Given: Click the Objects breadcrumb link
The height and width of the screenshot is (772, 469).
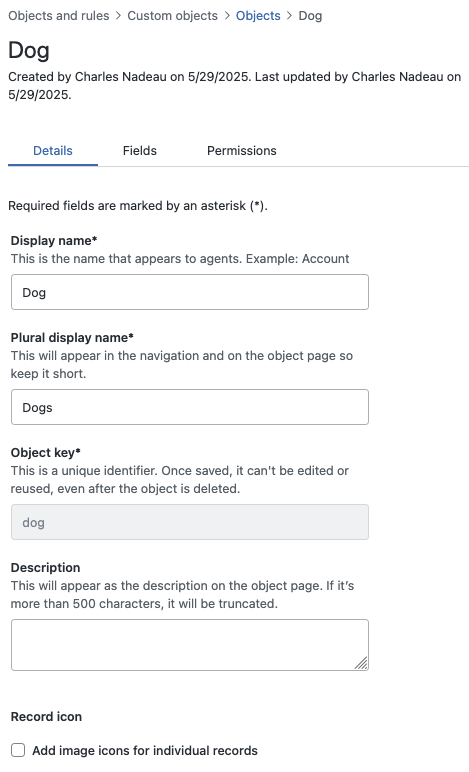Looking at the screenshot, I should coord(258,16).
